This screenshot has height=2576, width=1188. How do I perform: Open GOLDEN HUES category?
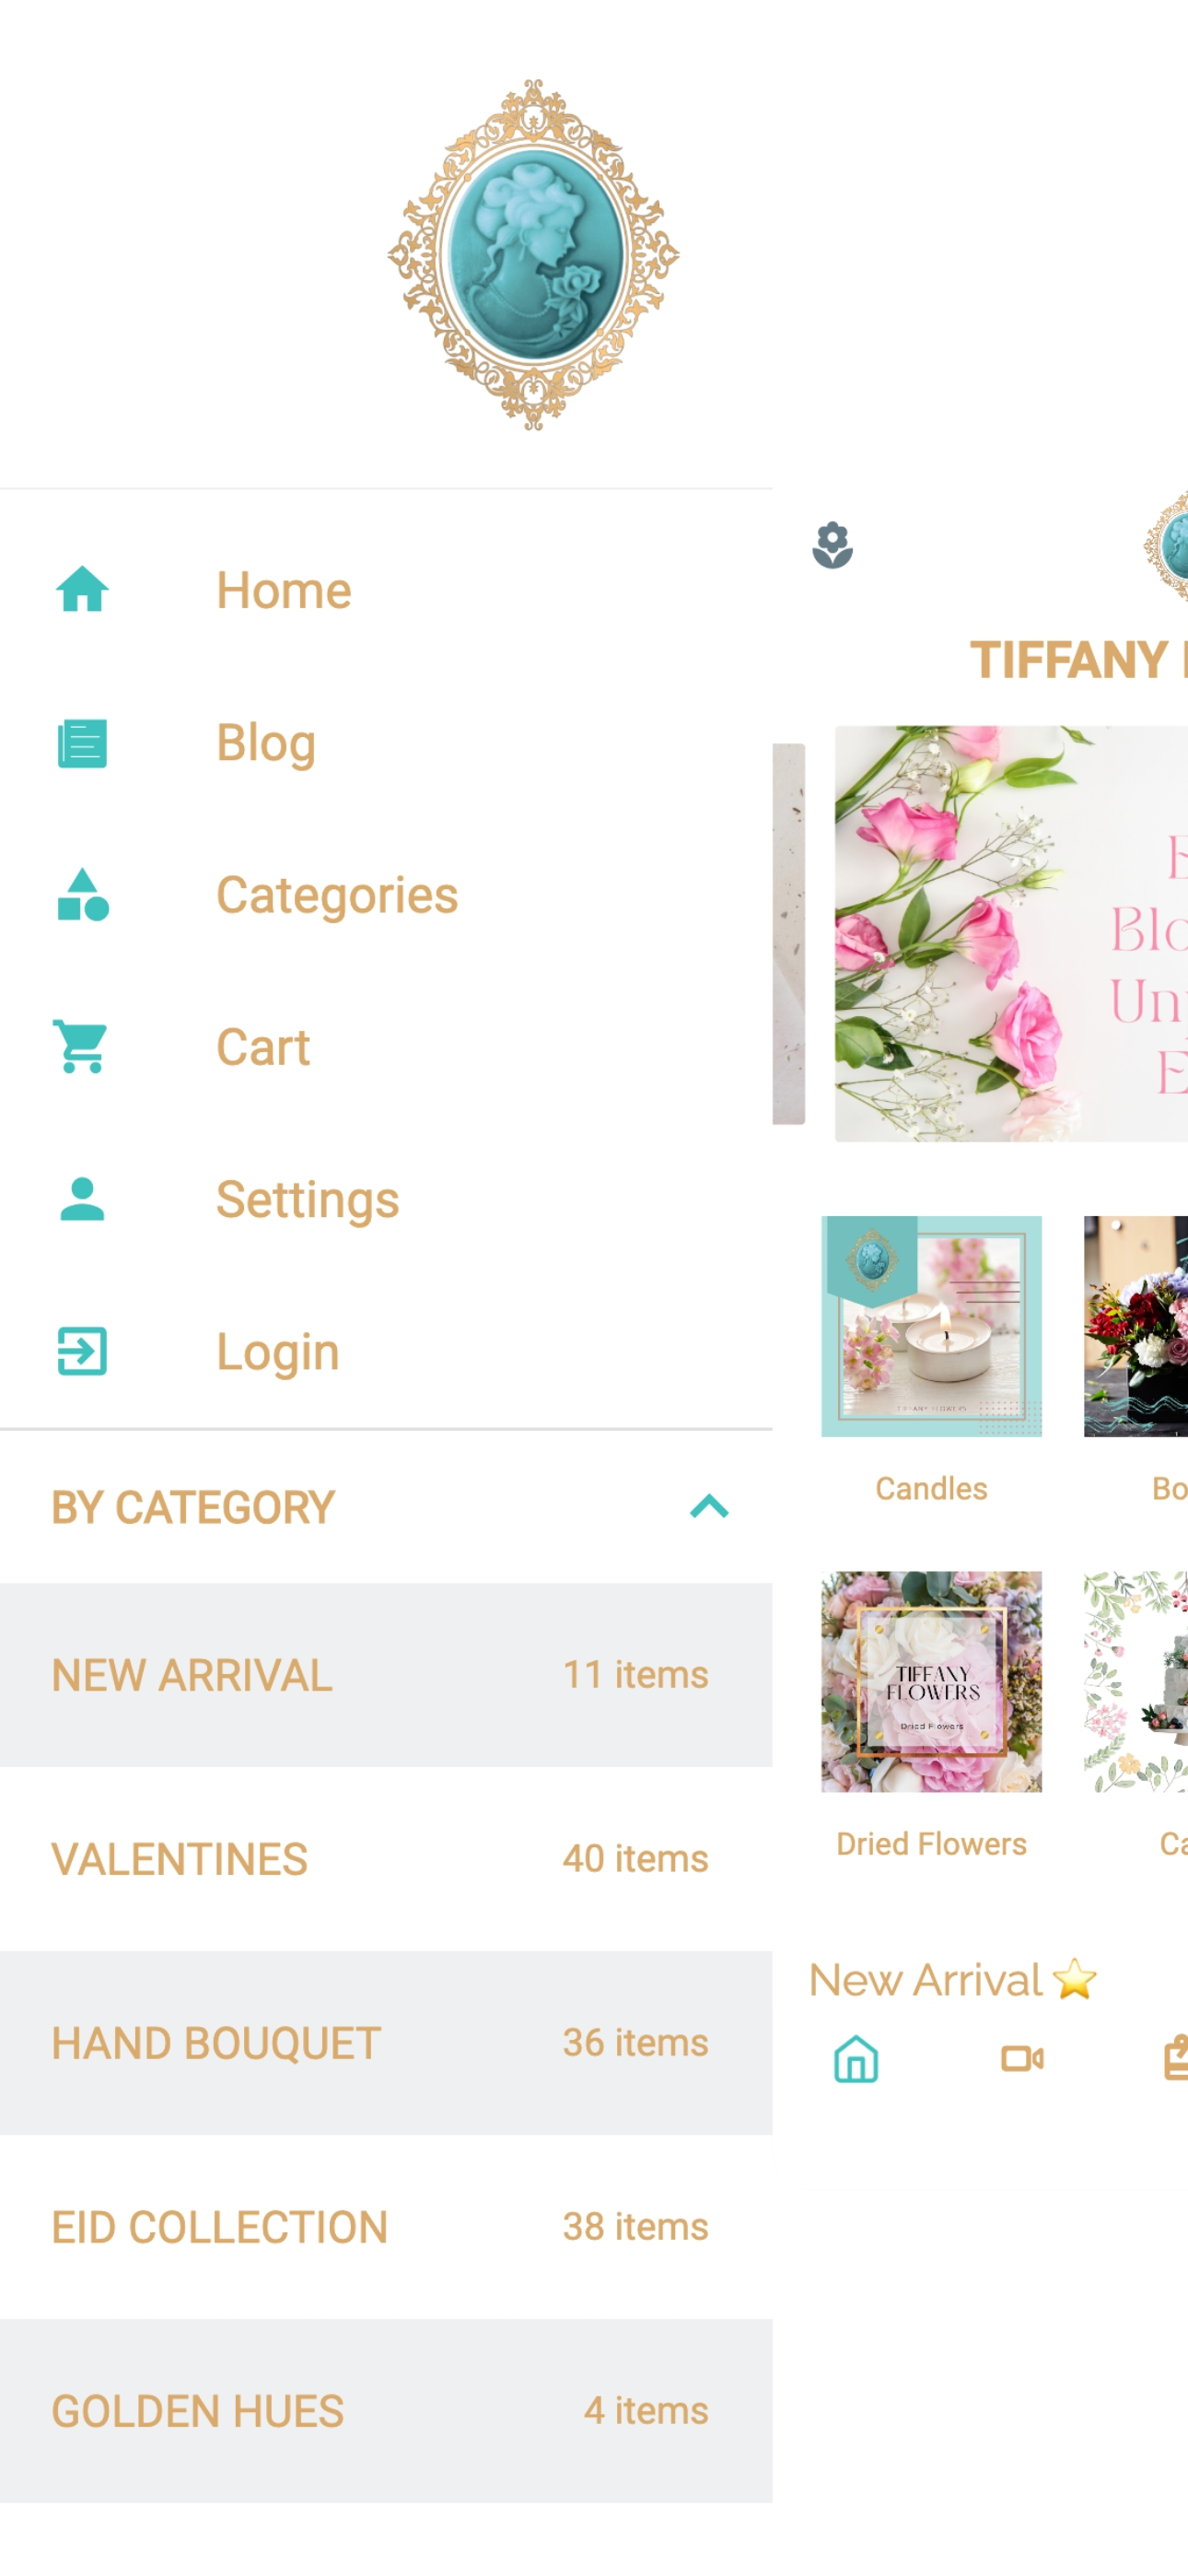pyautogui.click(x=386, y=2411)
